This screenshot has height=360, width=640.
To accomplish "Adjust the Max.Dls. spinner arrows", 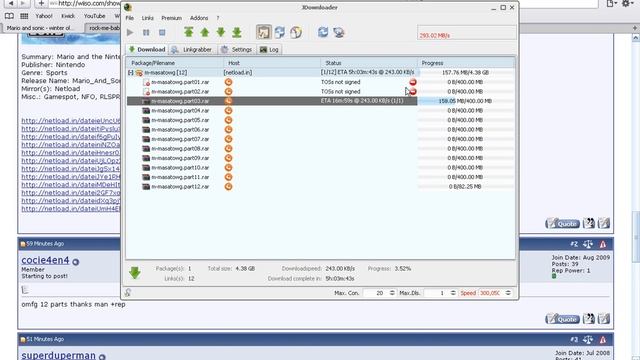I will 453,293.
